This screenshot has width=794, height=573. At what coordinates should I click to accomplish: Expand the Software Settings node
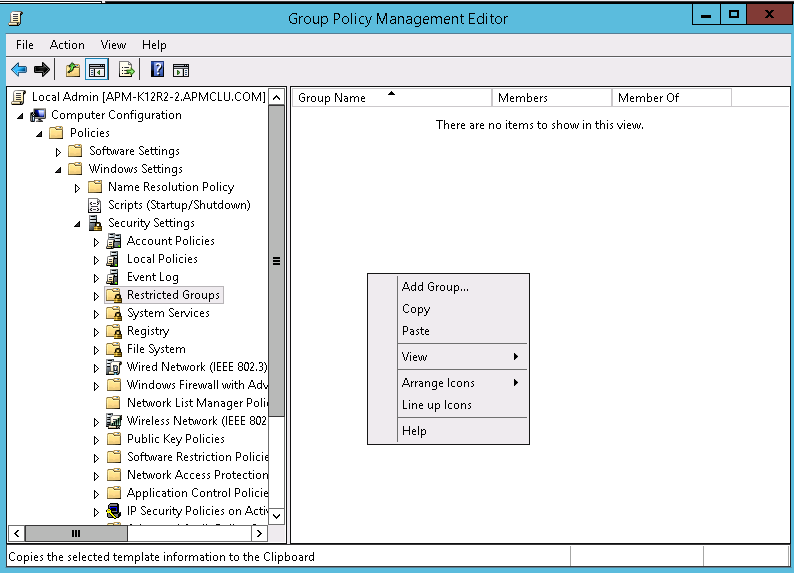click(58, 152)
